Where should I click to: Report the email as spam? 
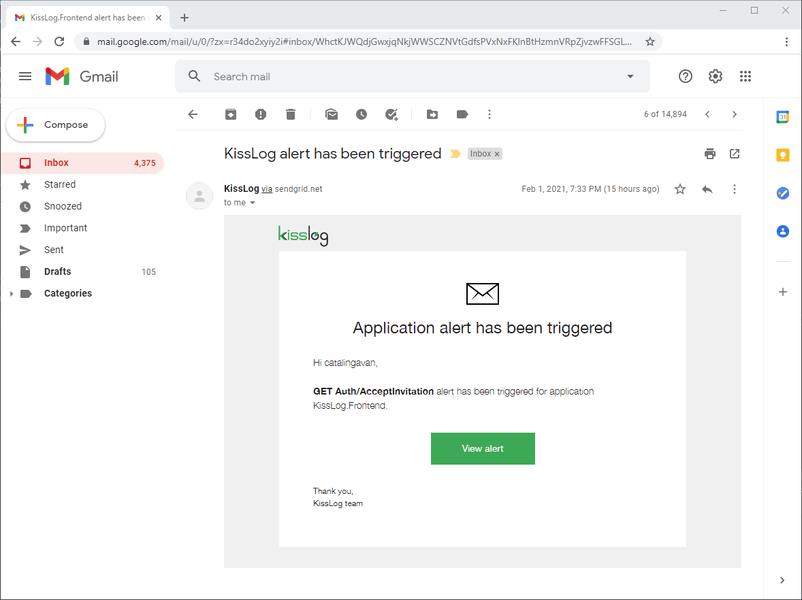260,114
